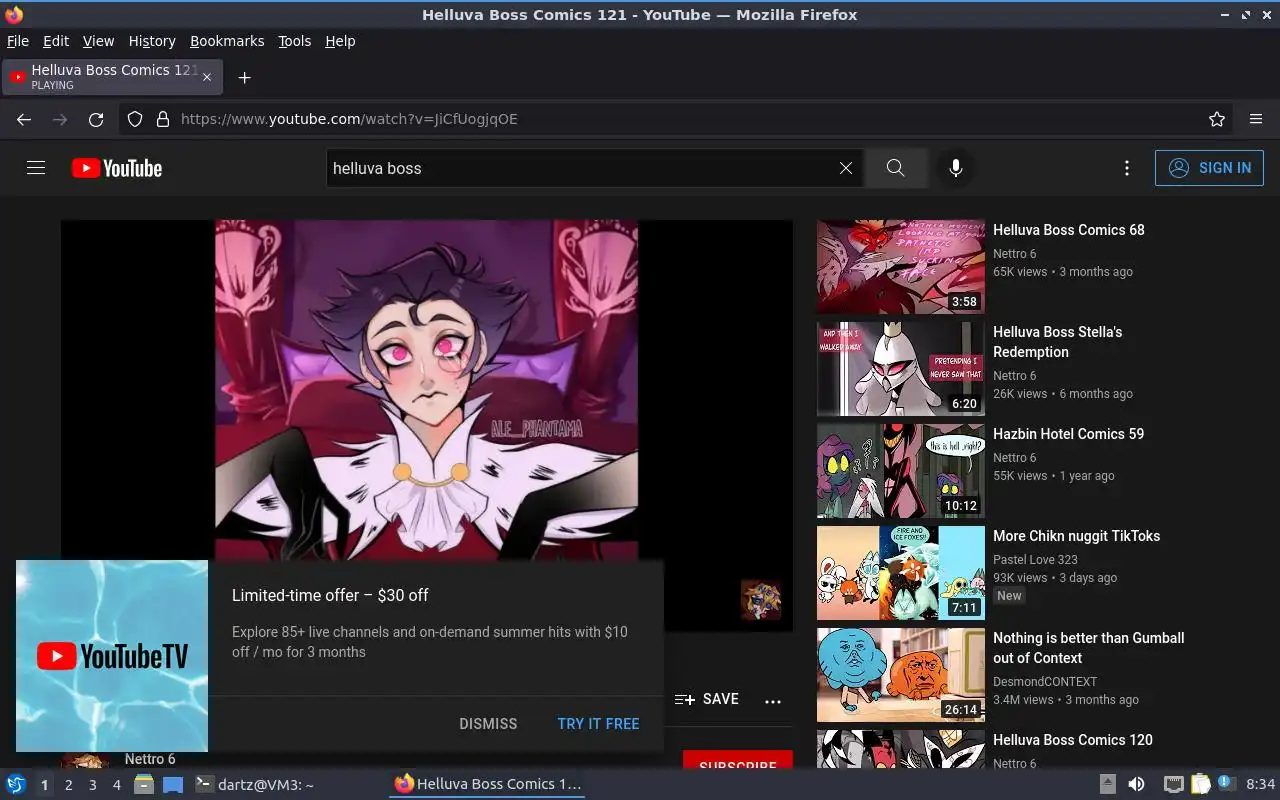The height and width of the screenshot is (800, 1280).
Task: Open the Bookmarks menu
Action: point(227,41)
